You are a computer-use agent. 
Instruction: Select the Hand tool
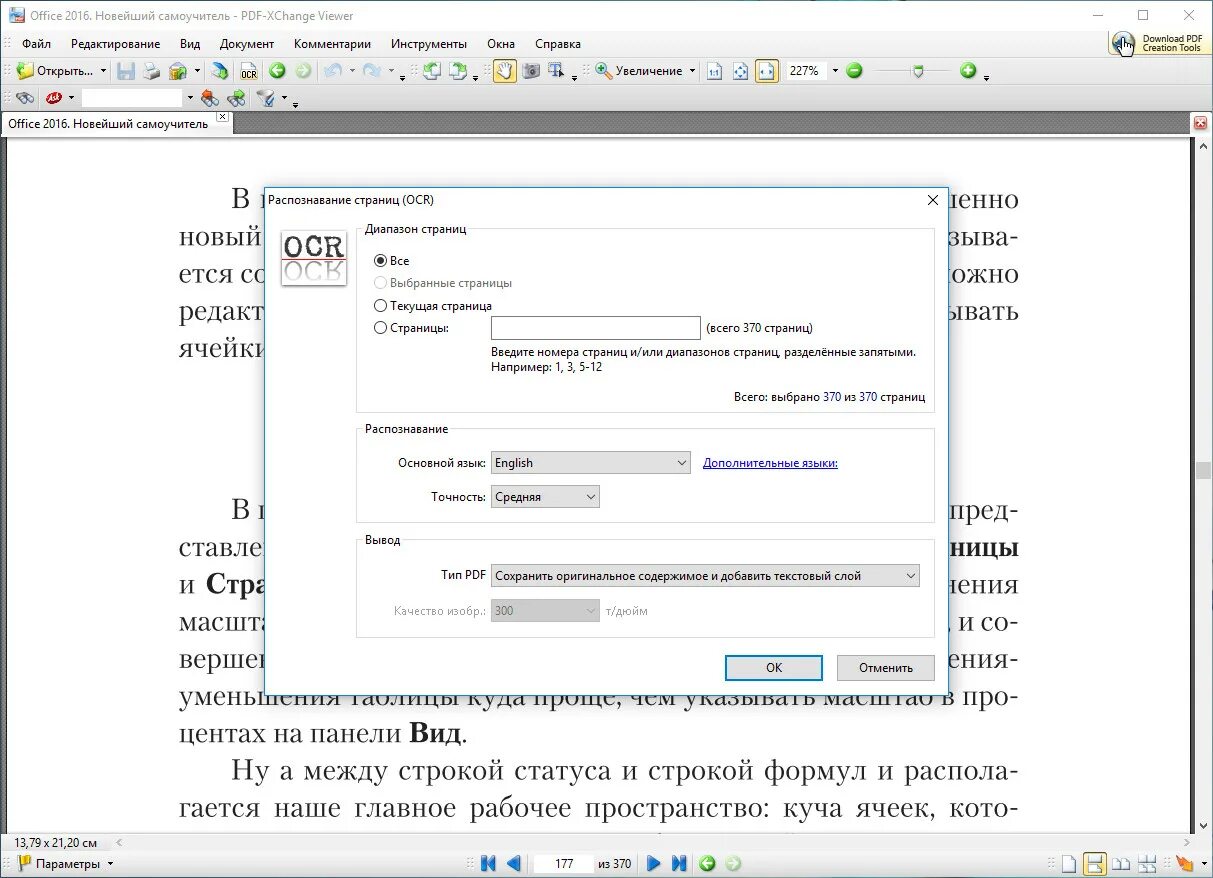[505, 71]
